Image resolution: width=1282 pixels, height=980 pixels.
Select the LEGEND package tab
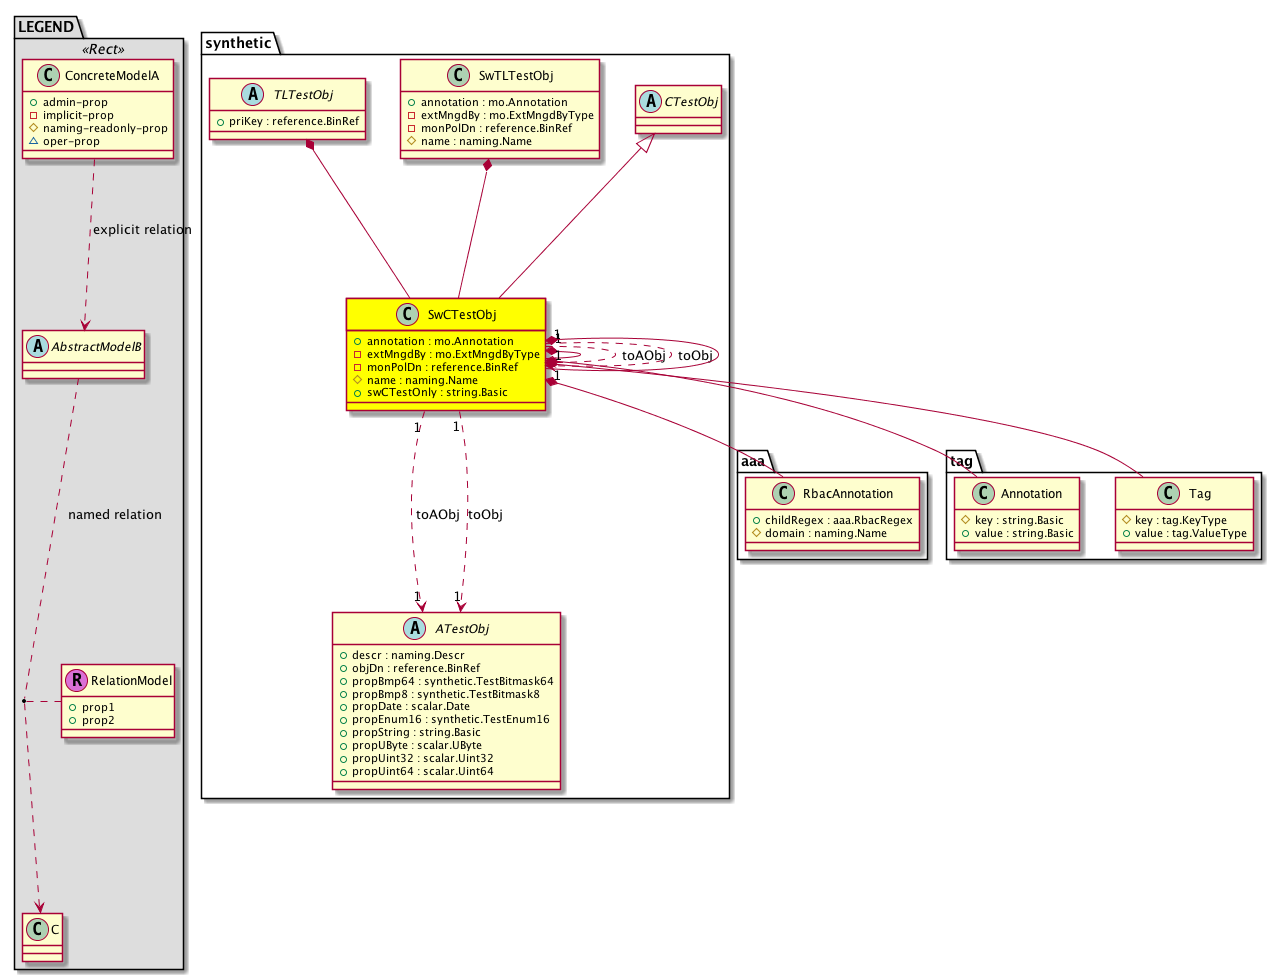coord(46,27)
